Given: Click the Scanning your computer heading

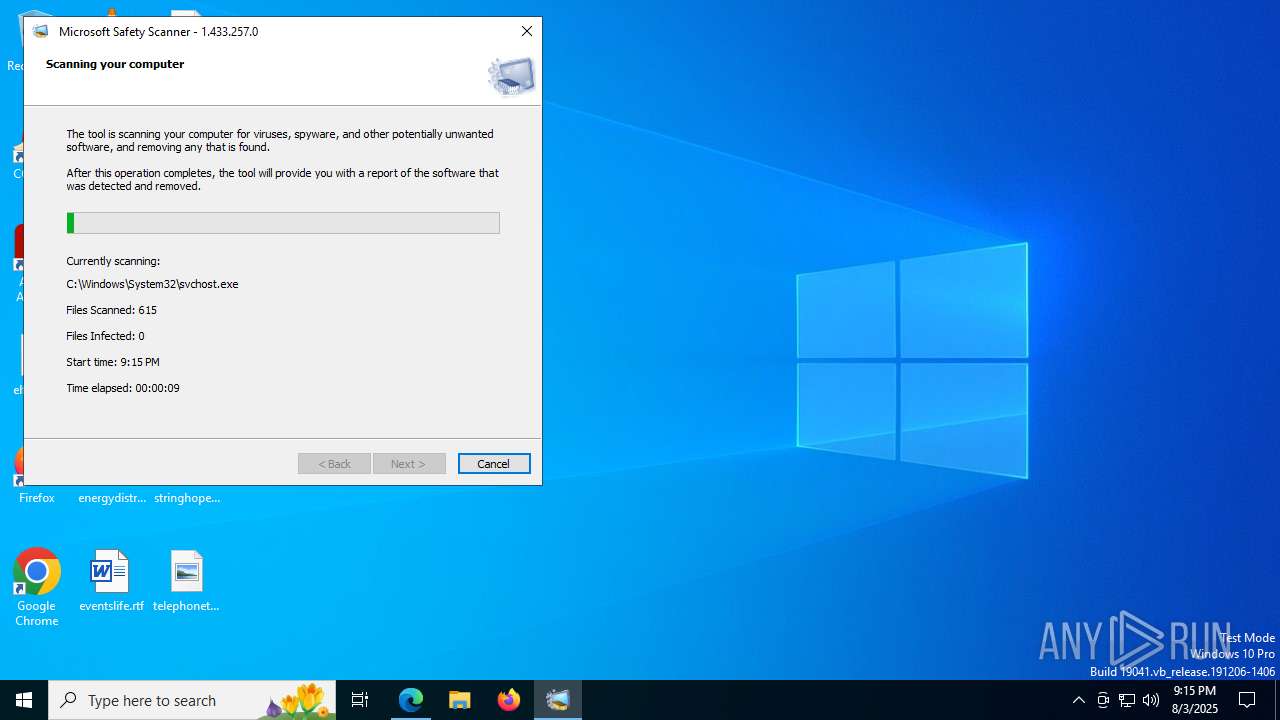Looking at the screenshot, I should click(x=115, y=64).
